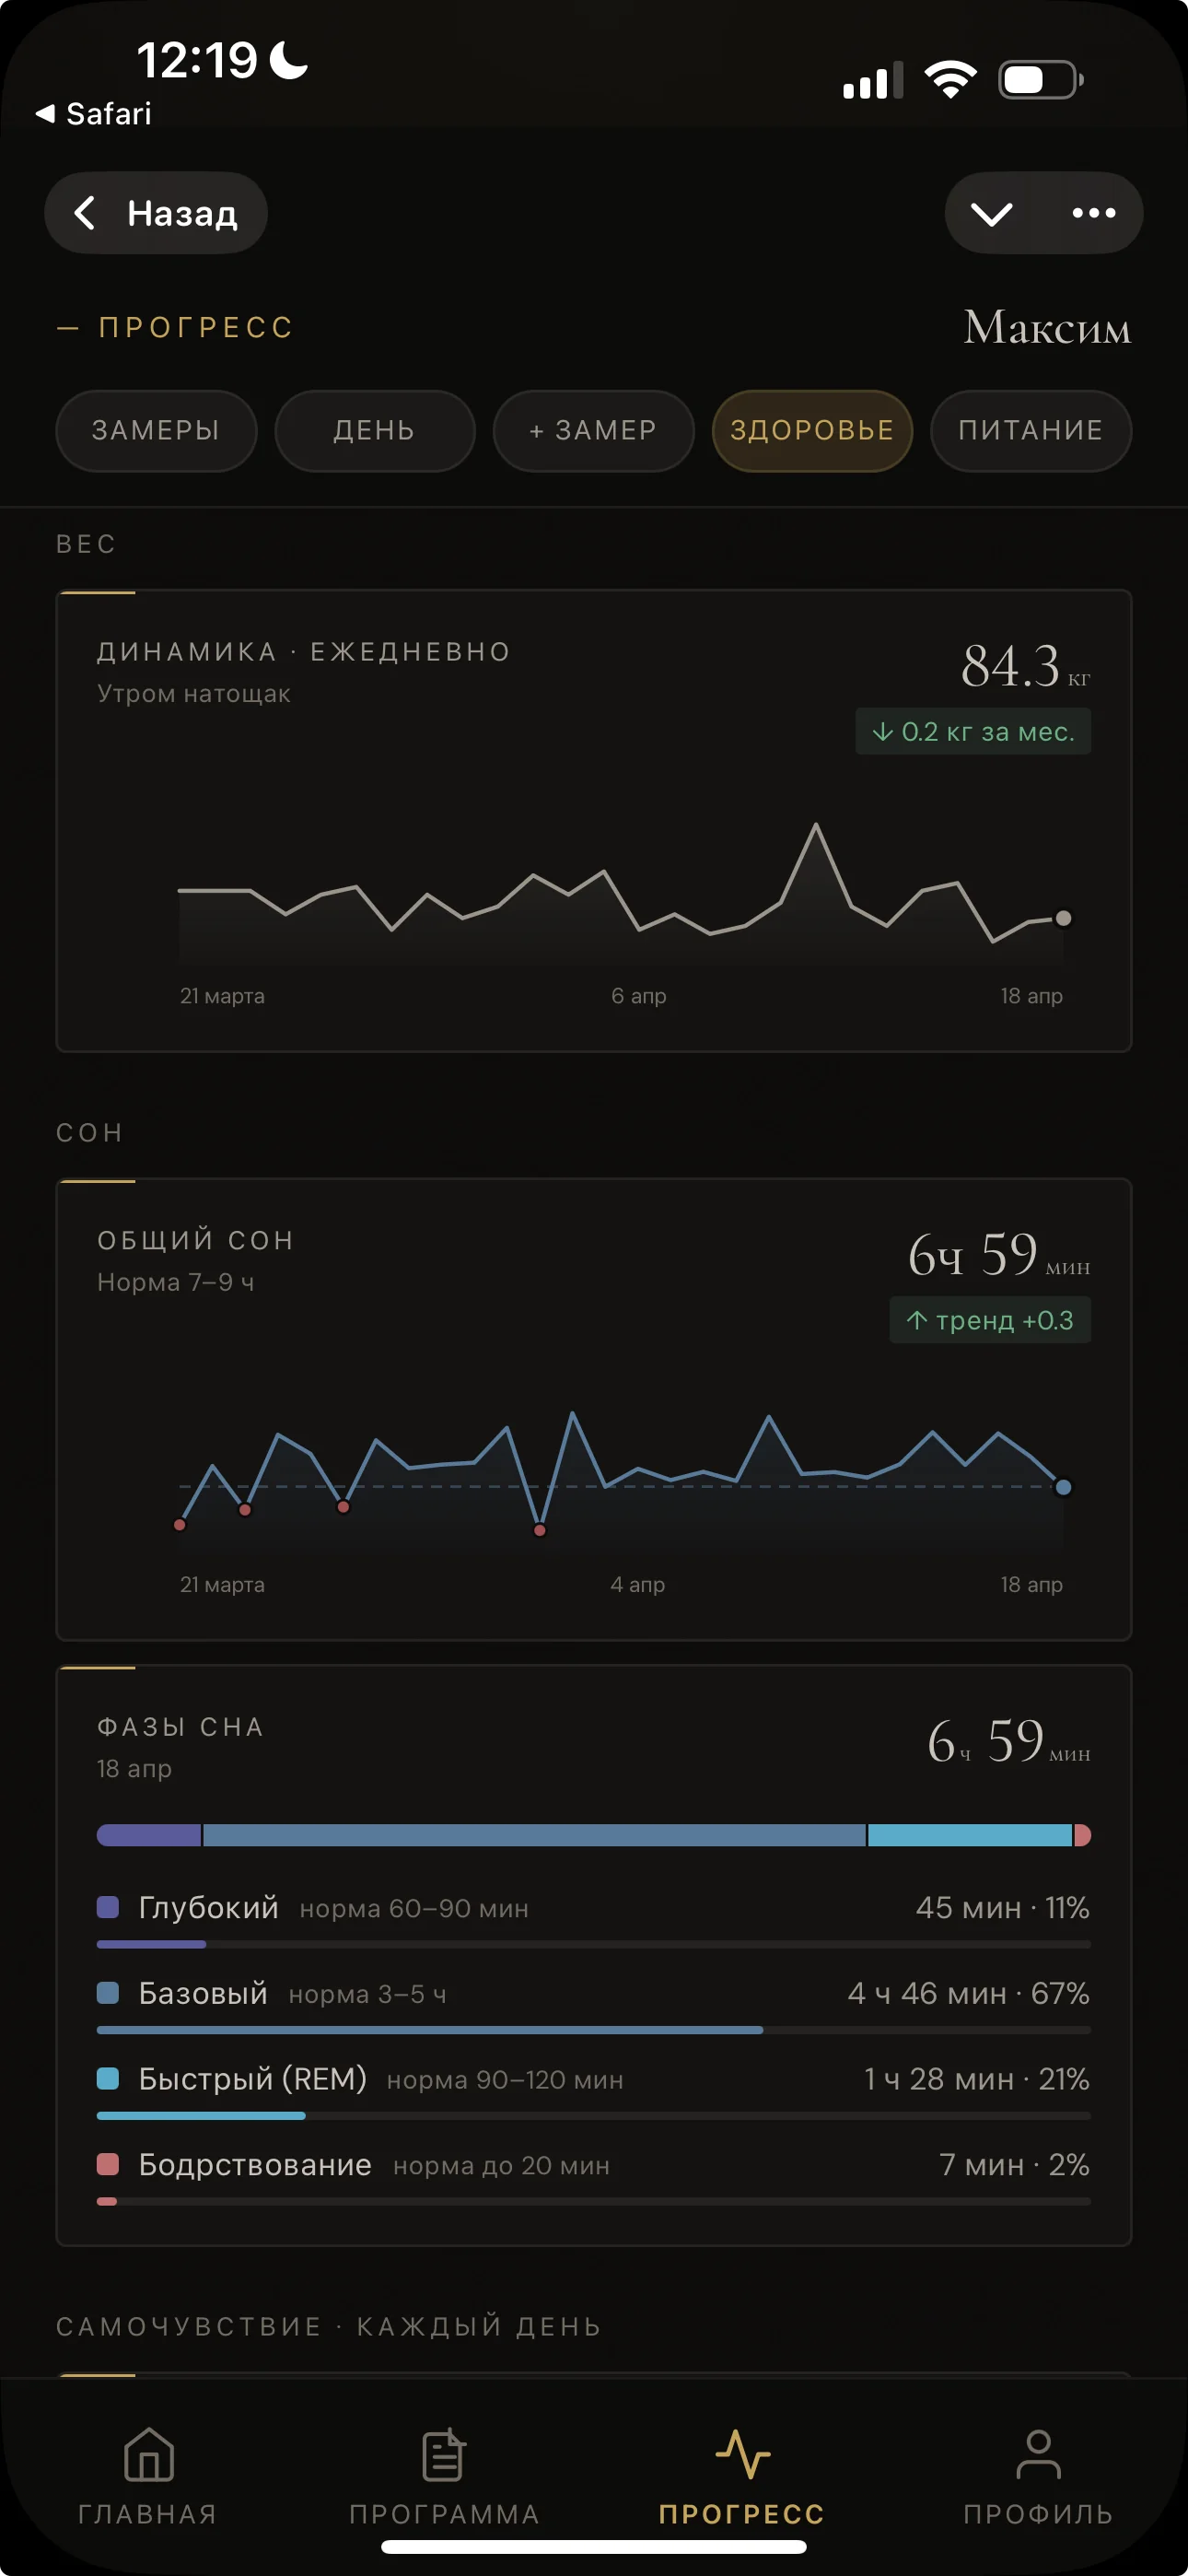The image size is (1188, 2576).
Task: Tap the Базовый segment in the sleep phases bar
Action: (534, 1835)
